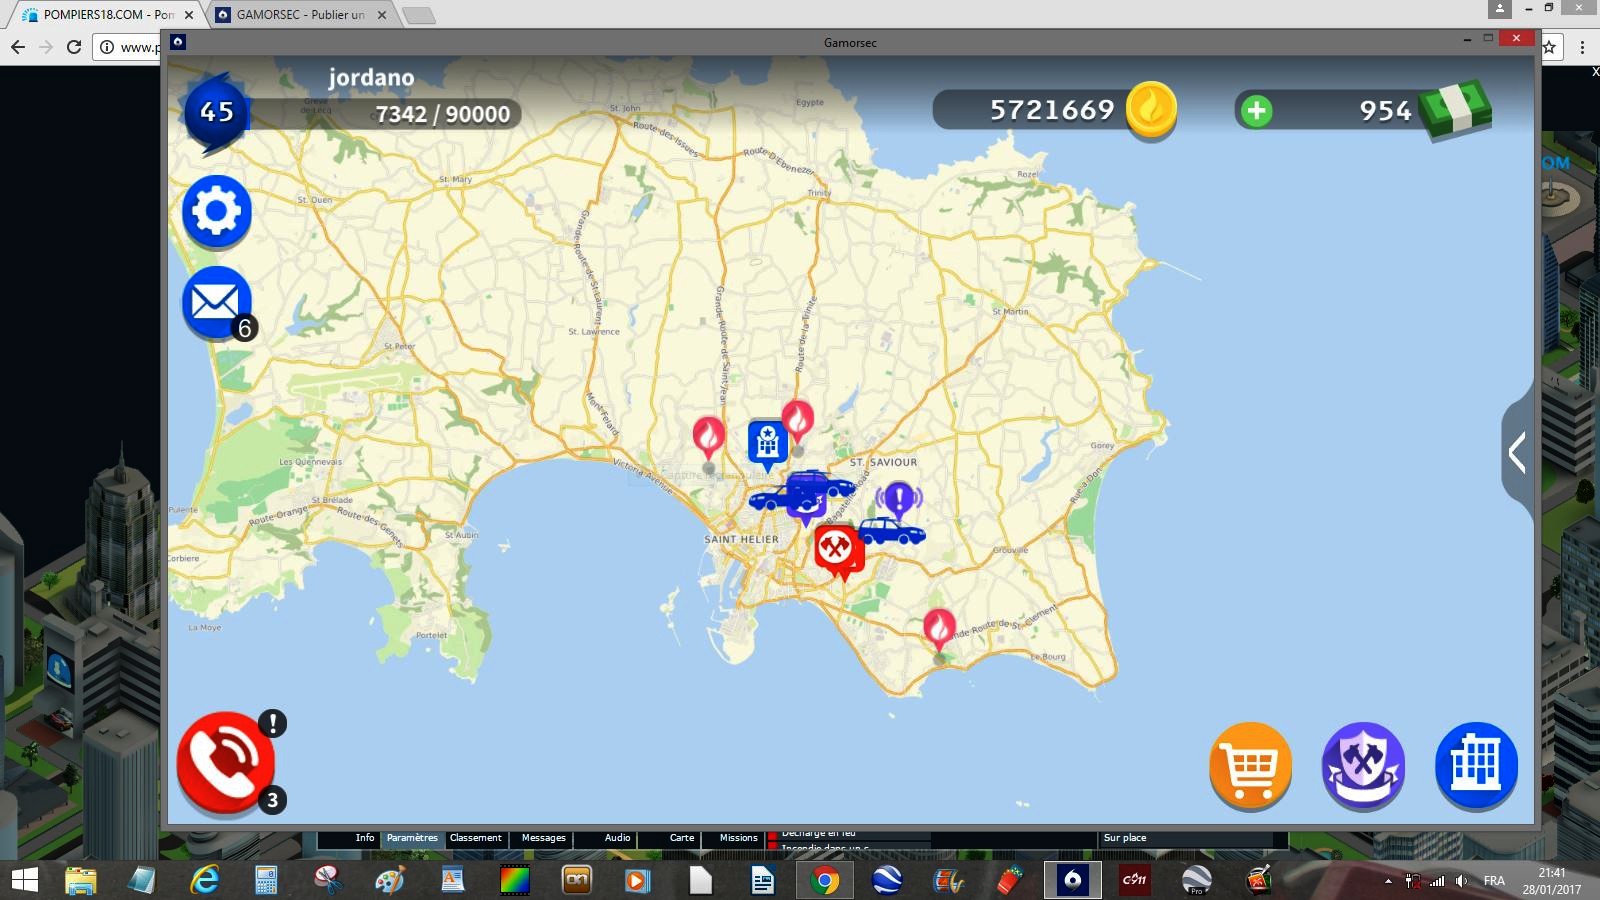Click the Carte button in bottom bar
This screenshot has height=900, width=1600.
point(682,838)
